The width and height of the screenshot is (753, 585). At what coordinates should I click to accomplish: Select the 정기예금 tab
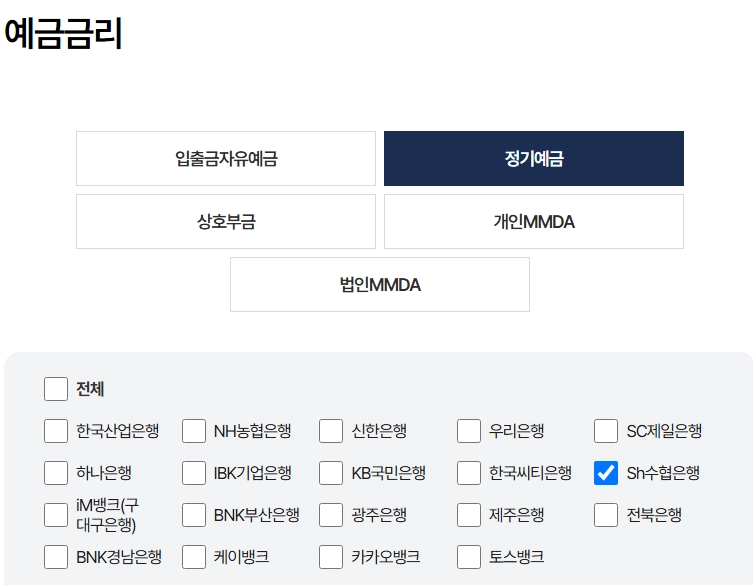[x=534, y=158]
